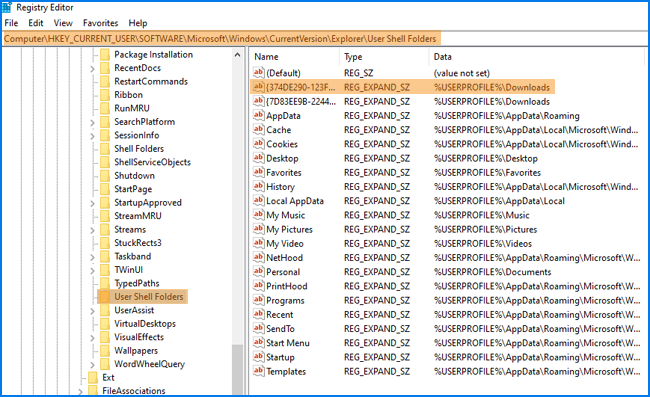This screenshot has width=650, height=397.
Task: Click the PrintHood value string icon
Action: coord(258,286)
